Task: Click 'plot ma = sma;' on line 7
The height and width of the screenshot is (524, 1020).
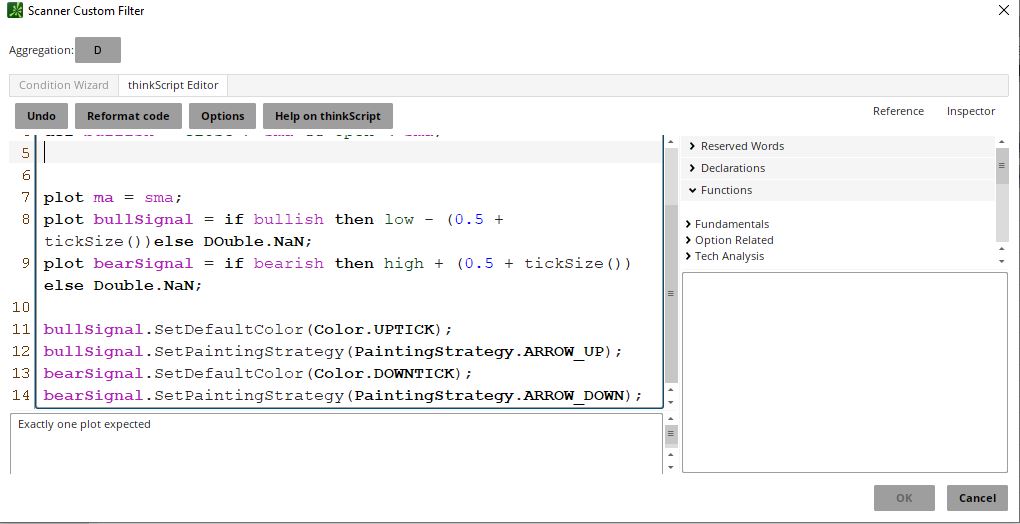Action: [x=113, y=197]
